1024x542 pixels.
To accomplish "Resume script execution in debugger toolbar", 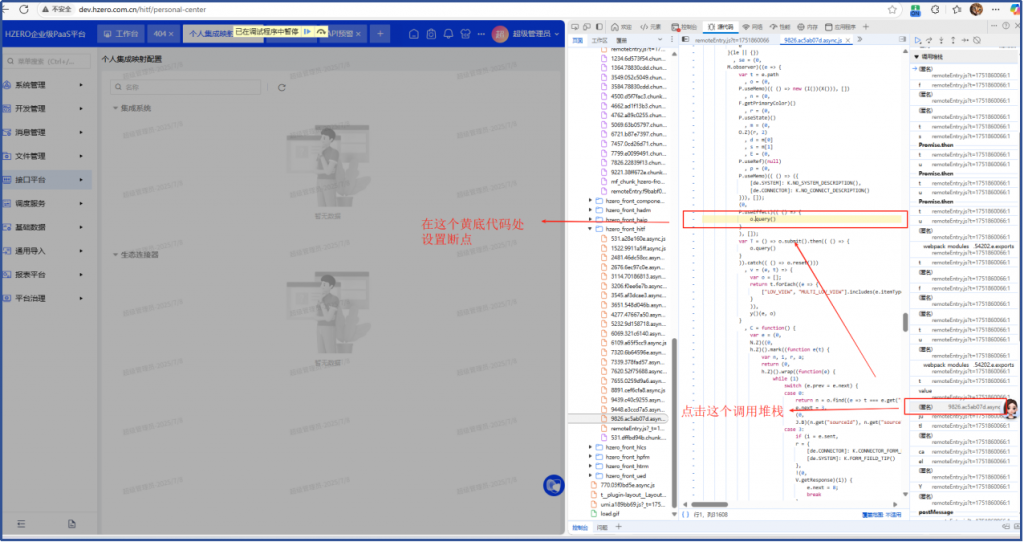I will point(919,41).
